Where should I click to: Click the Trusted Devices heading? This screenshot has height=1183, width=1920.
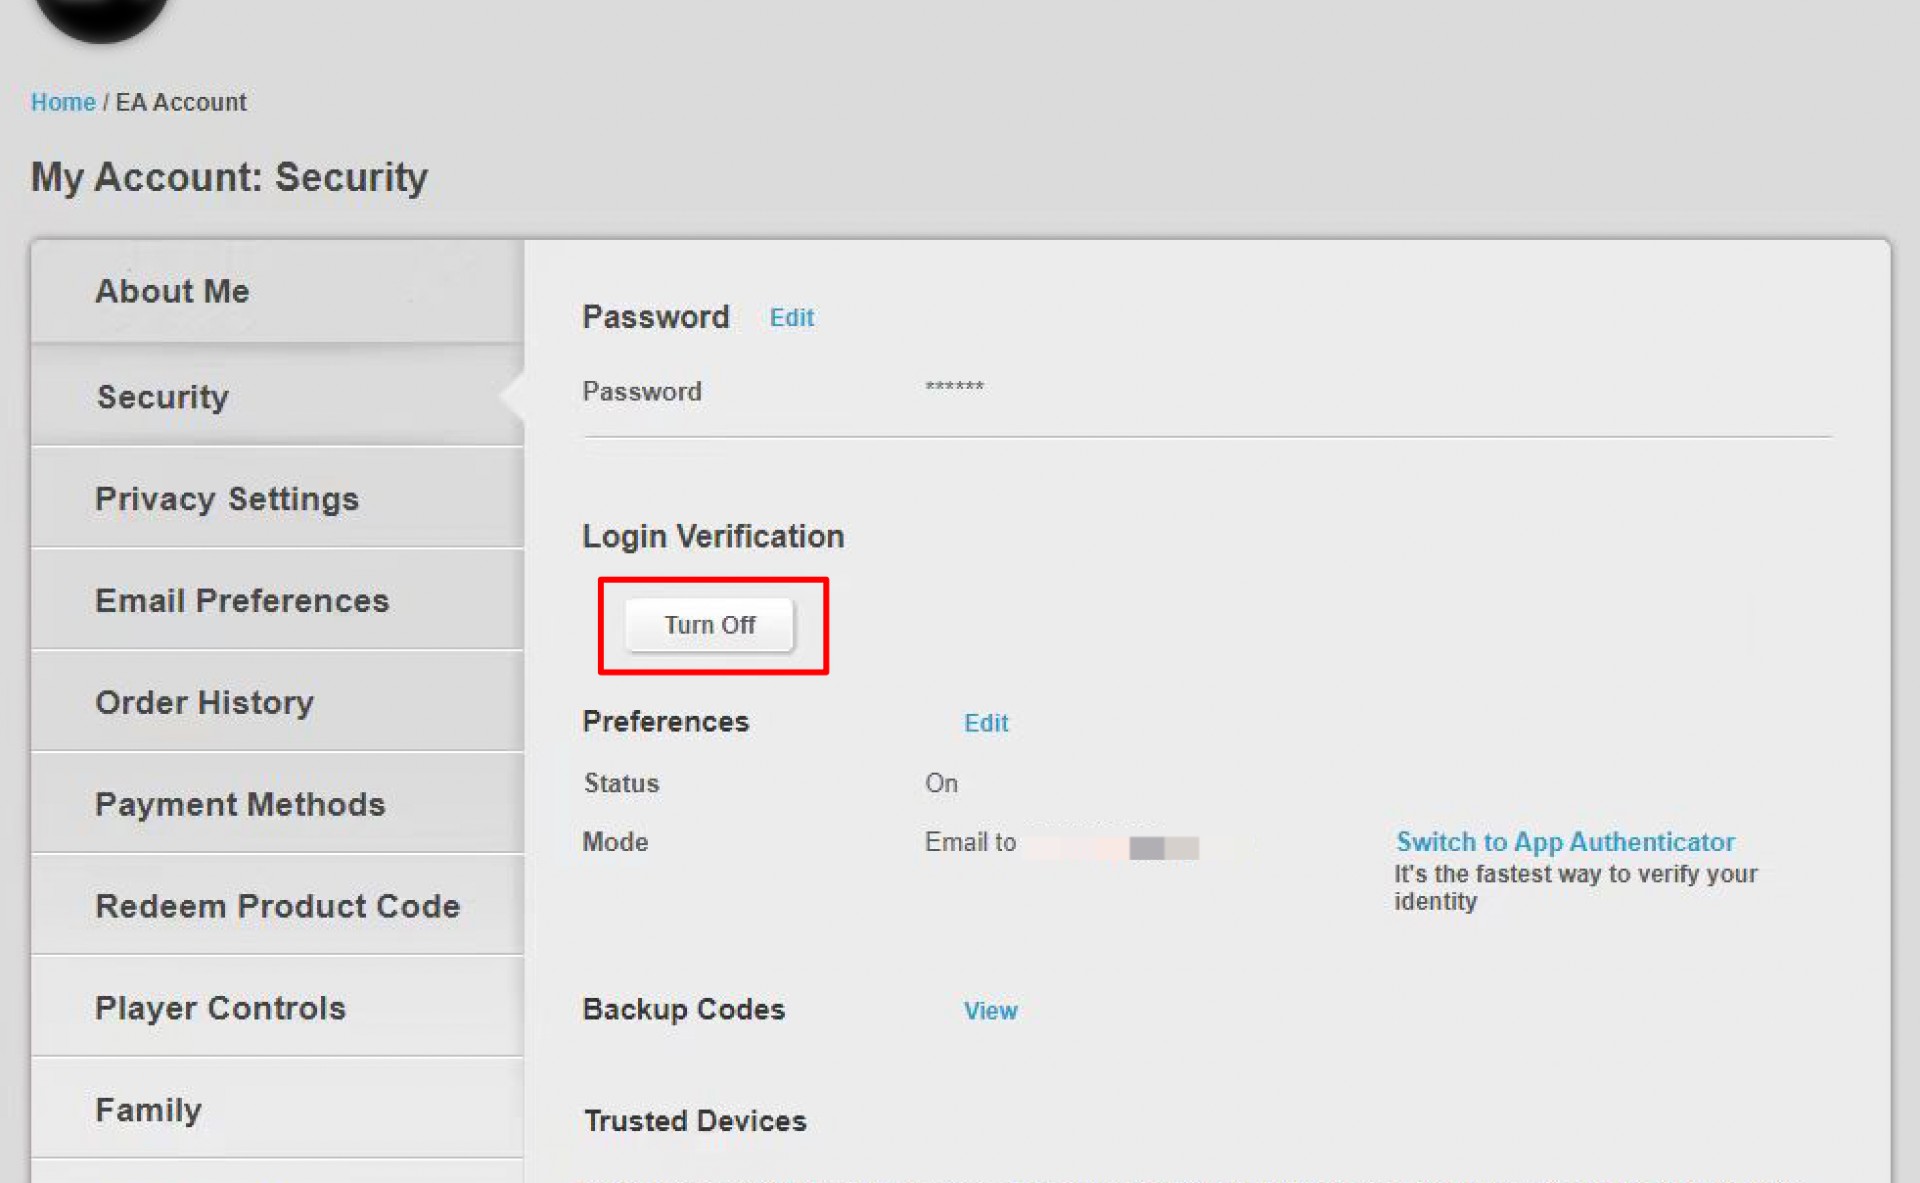(x=695, y=1121)
